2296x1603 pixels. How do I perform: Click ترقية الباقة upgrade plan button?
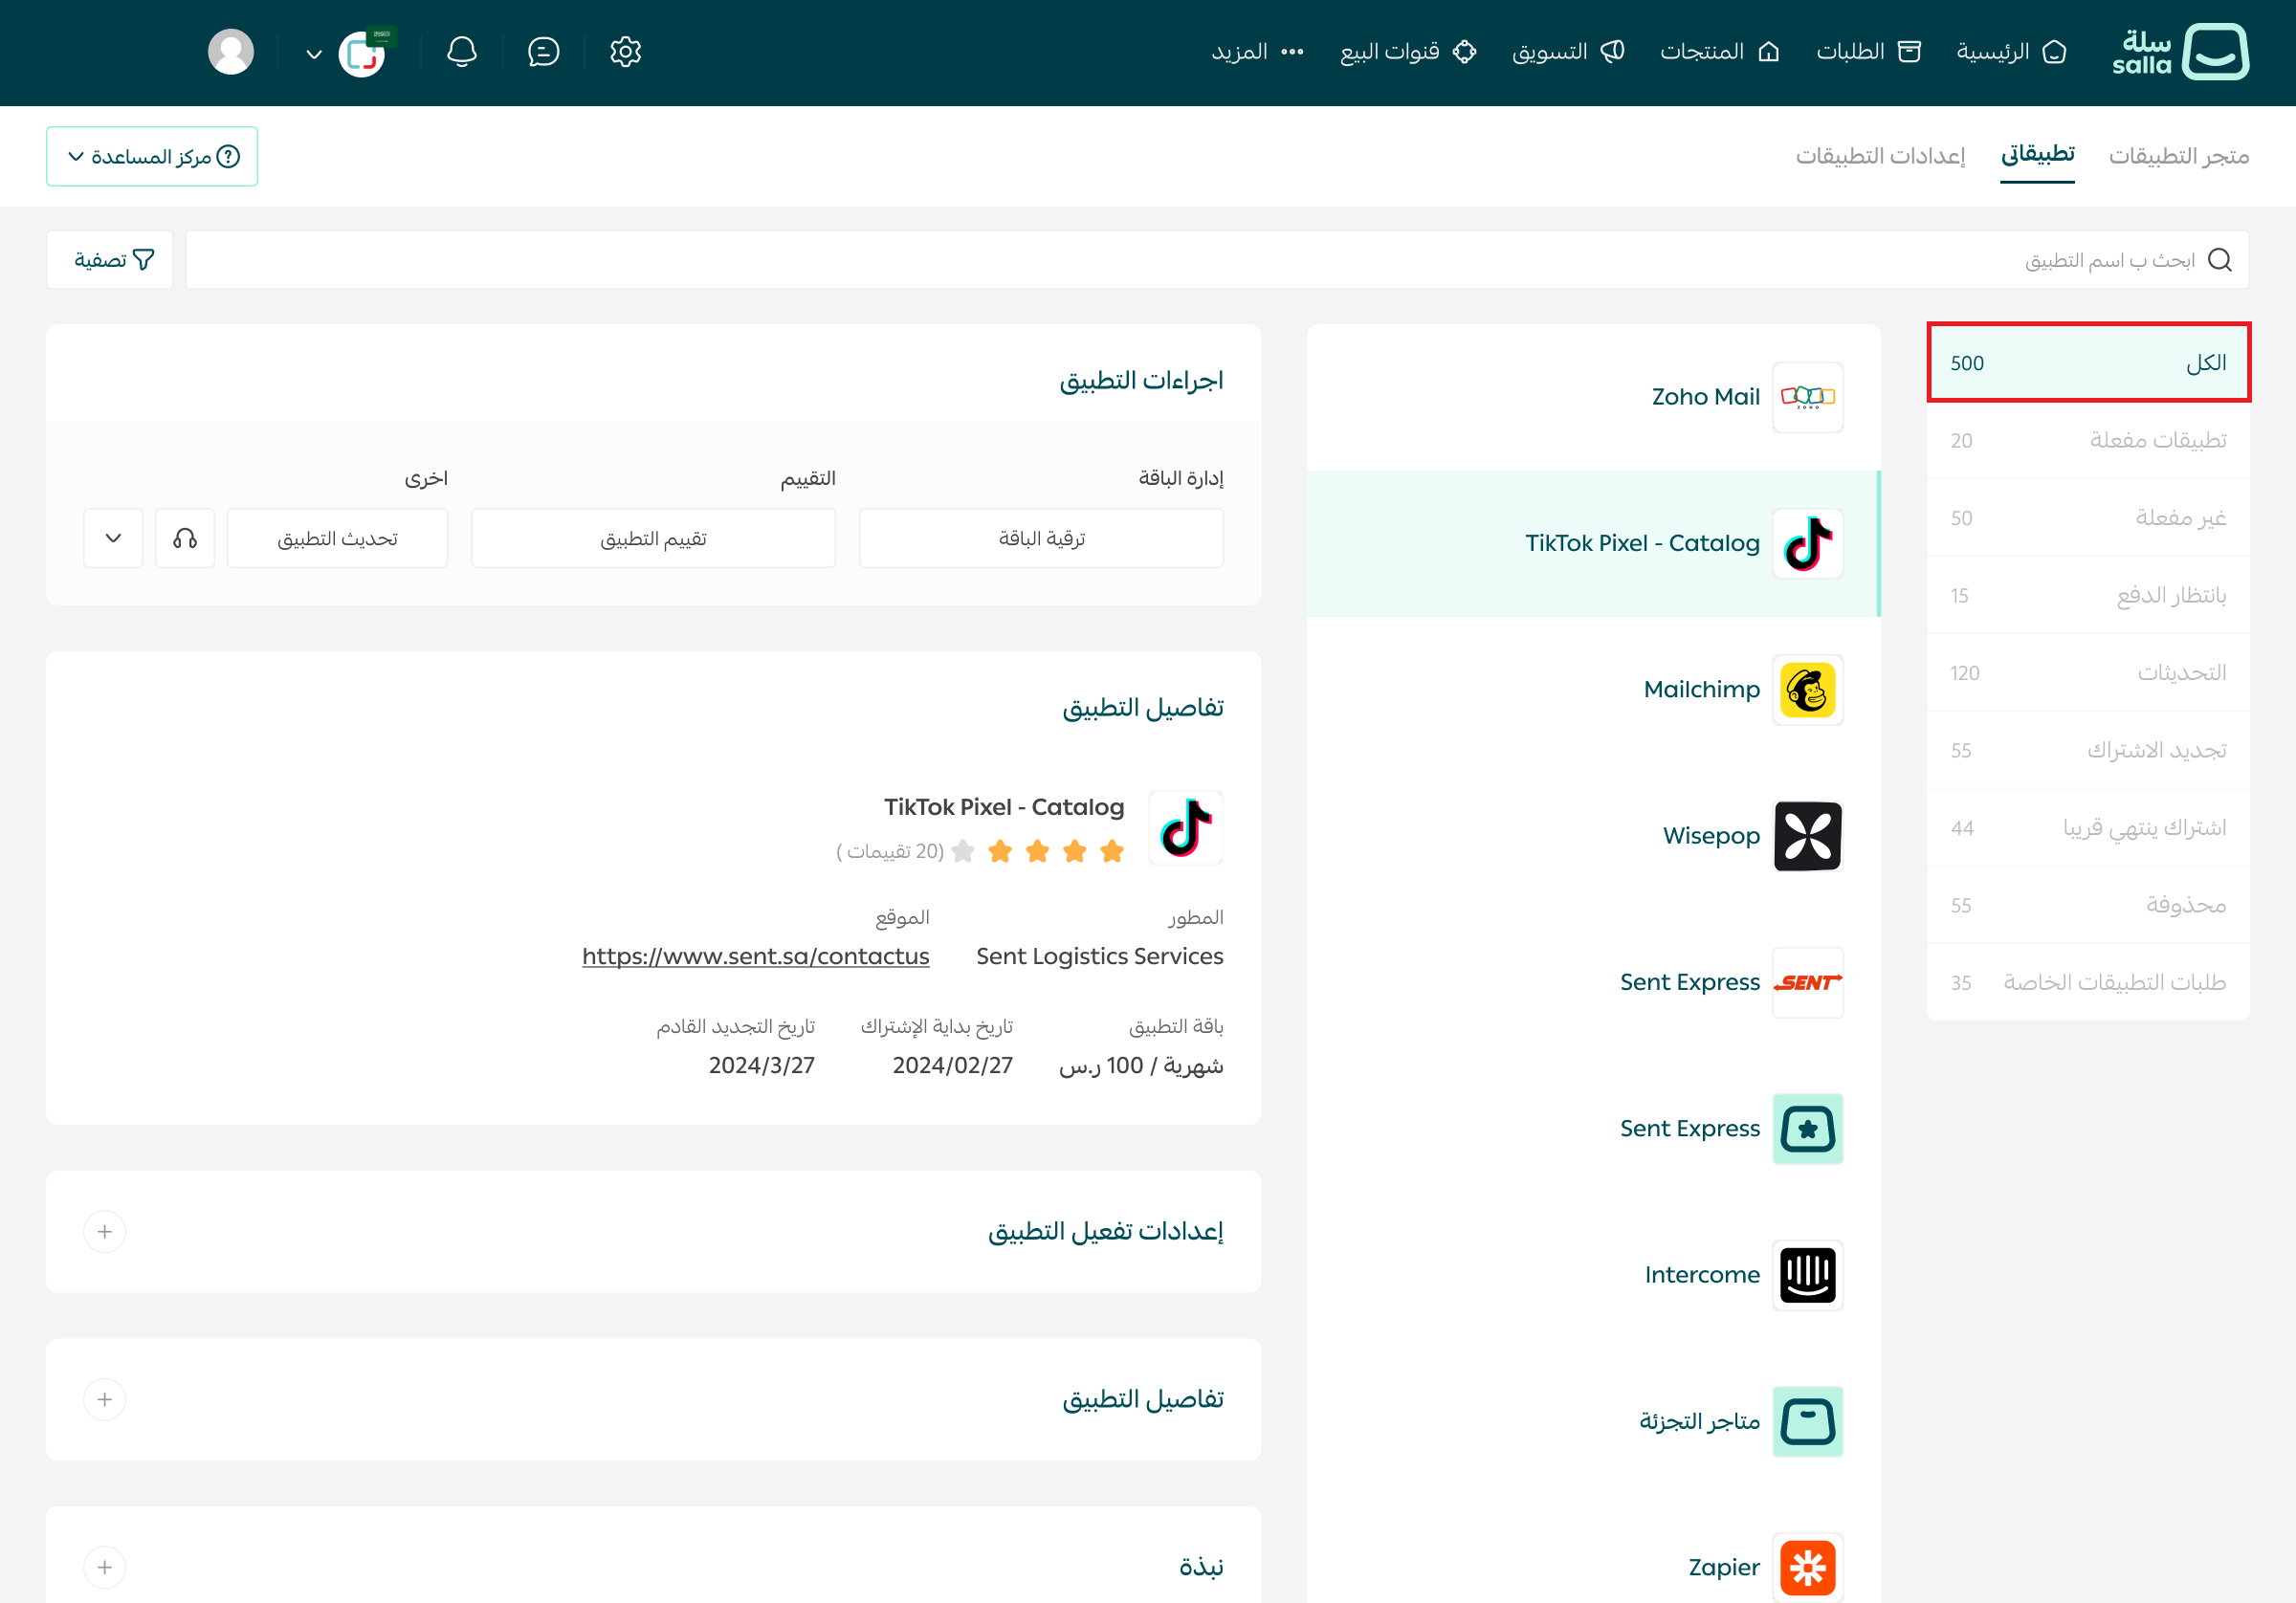(x=1041, y=538)
